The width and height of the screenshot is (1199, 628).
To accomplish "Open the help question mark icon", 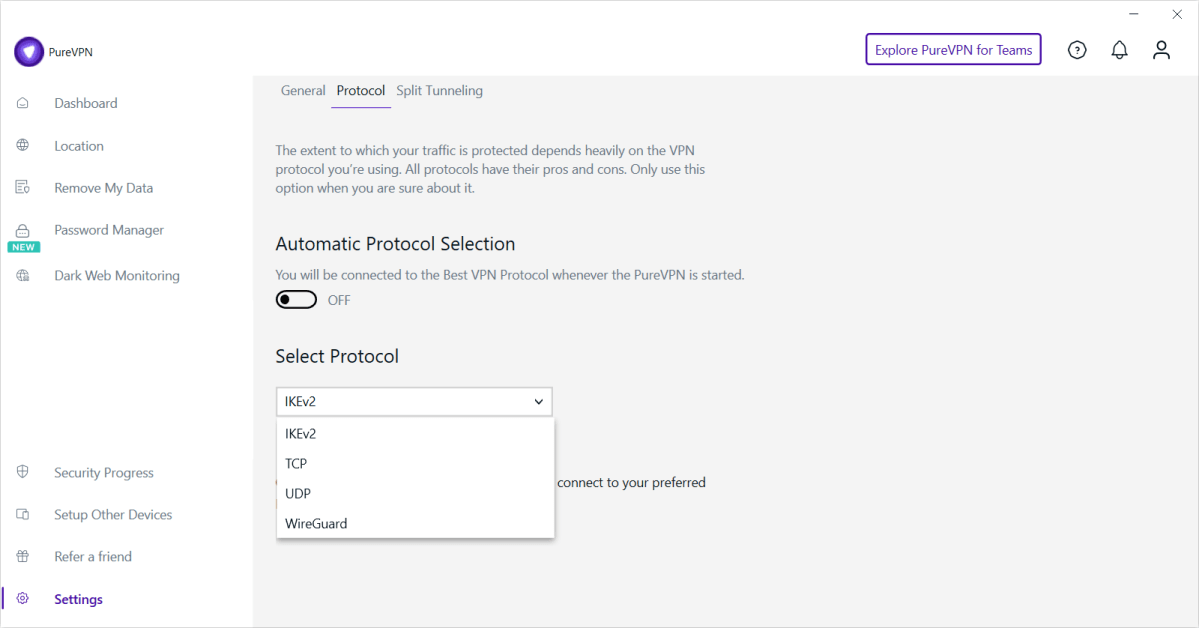I will tap(1077, 50).
